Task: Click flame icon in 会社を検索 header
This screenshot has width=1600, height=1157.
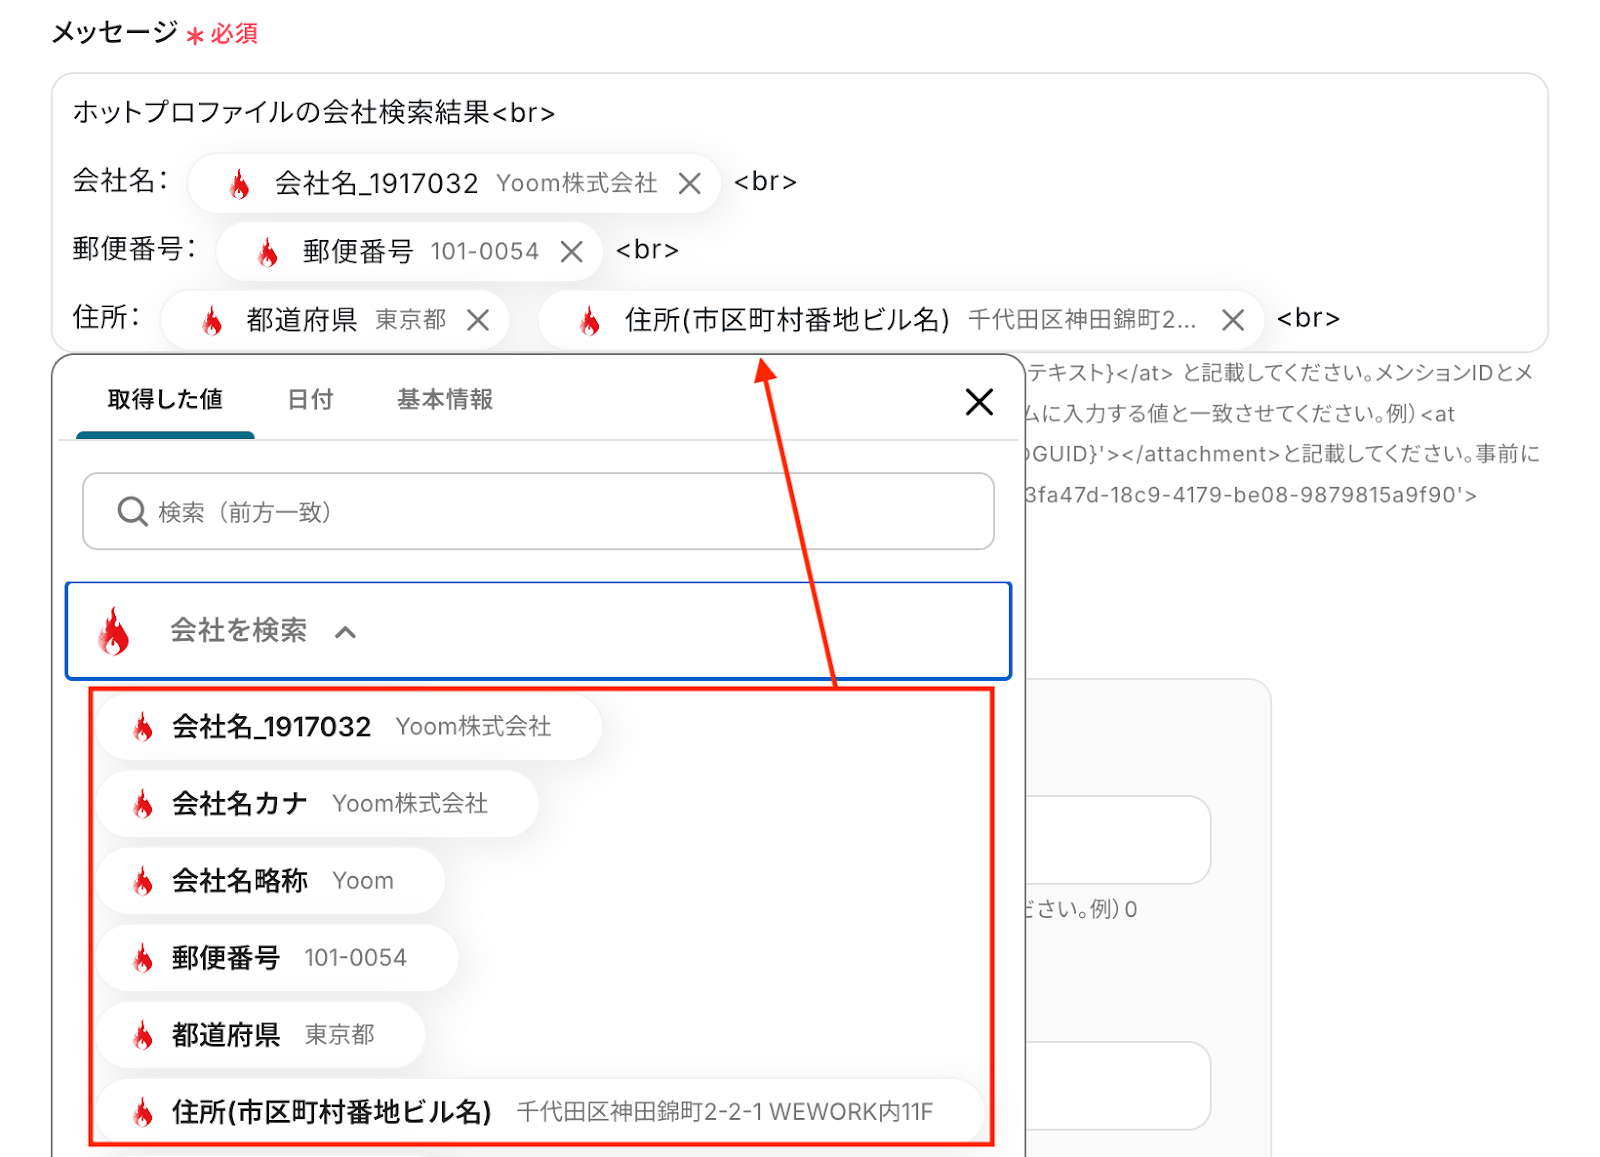Action: click(114, 631)
